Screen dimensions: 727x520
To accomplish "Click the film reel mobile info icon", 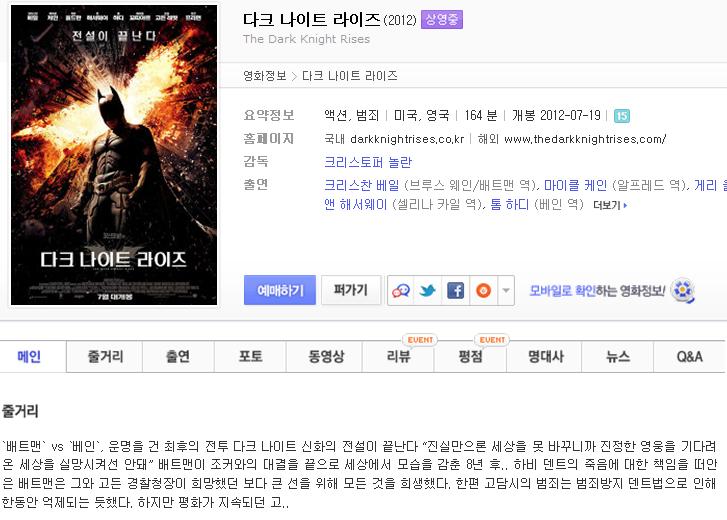I will point(683,291).
